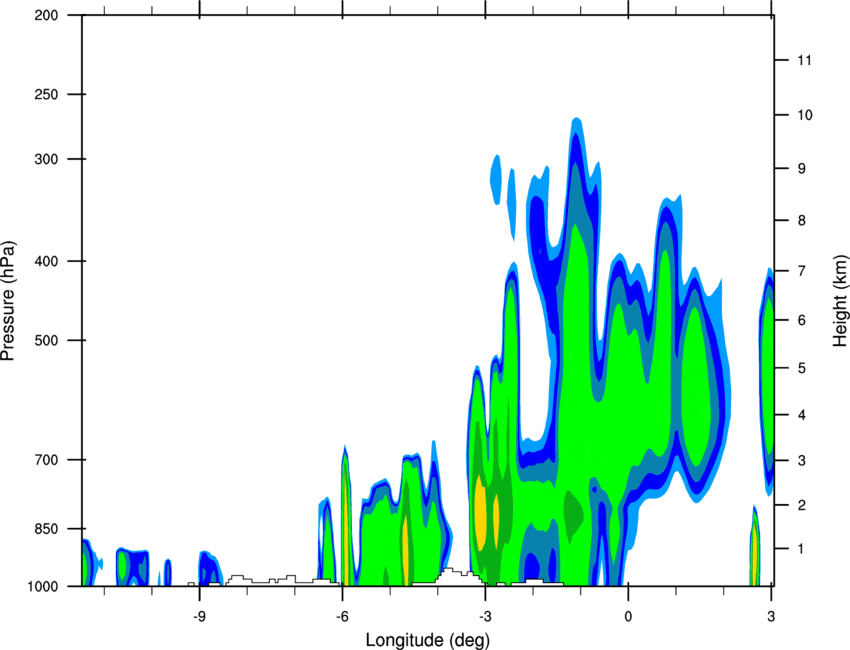Click the 400 hPa tick label

coord(46,261)
